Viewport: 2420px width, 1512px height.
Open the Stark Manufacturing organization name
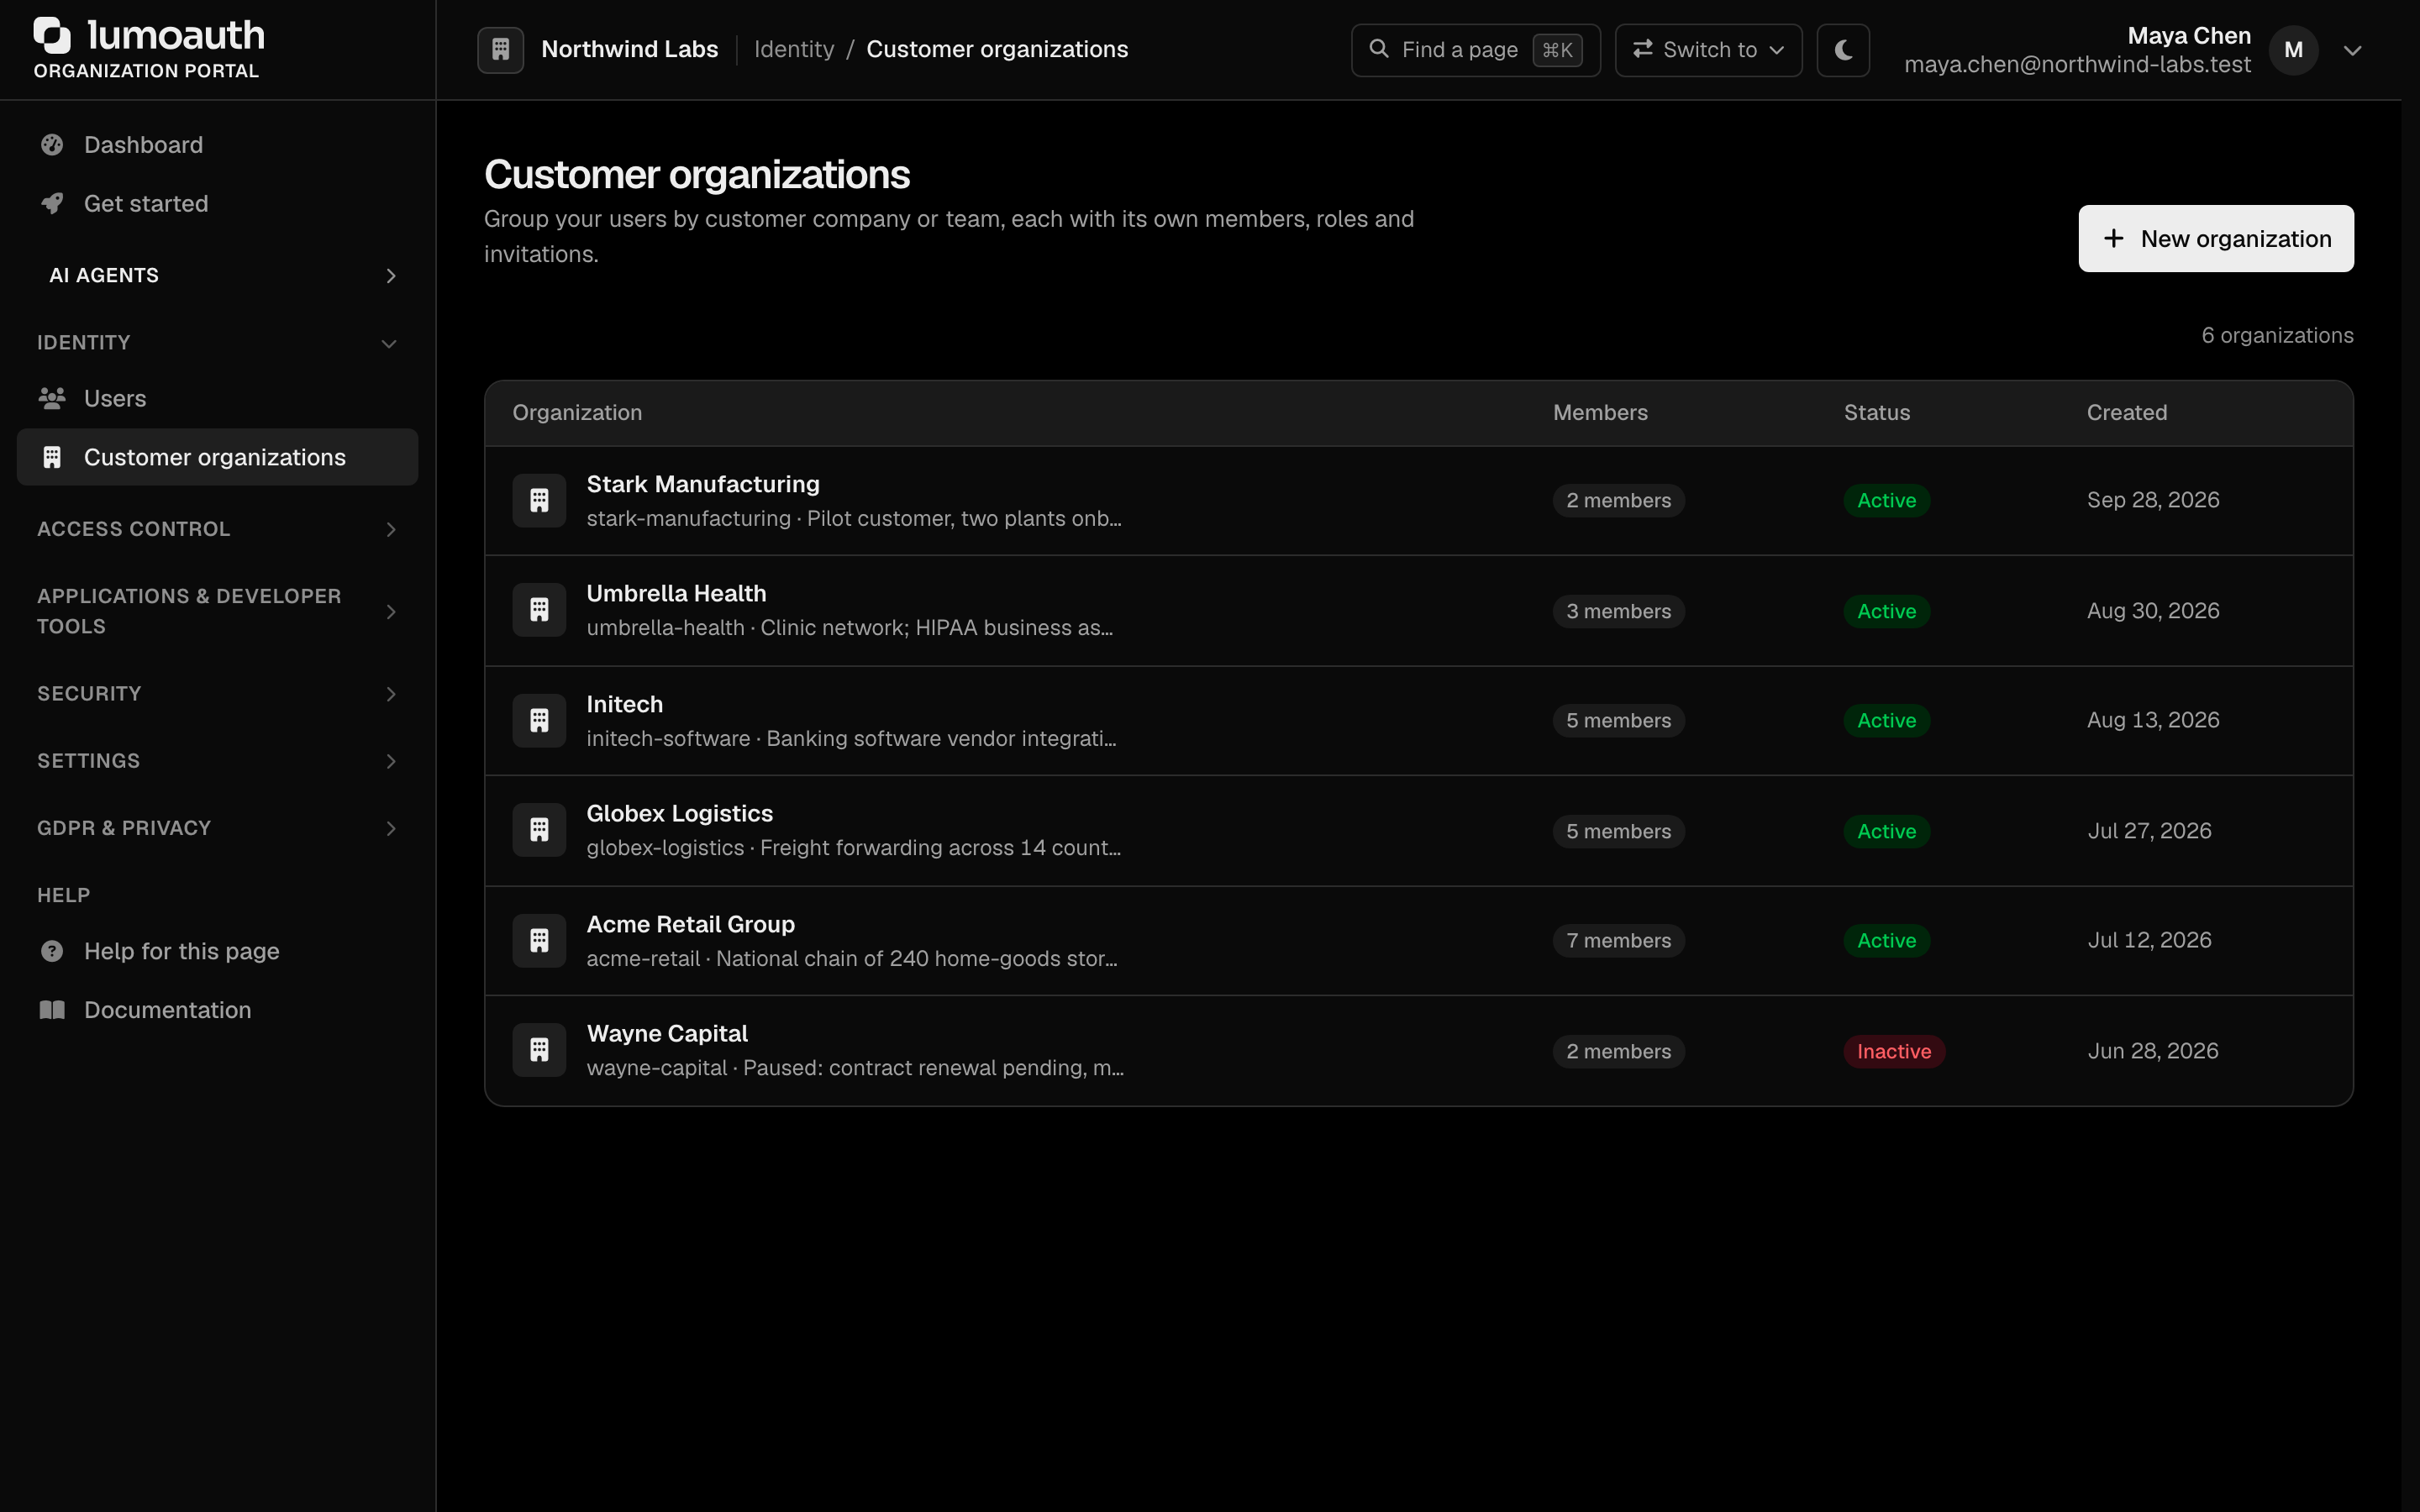click(703, 484)
